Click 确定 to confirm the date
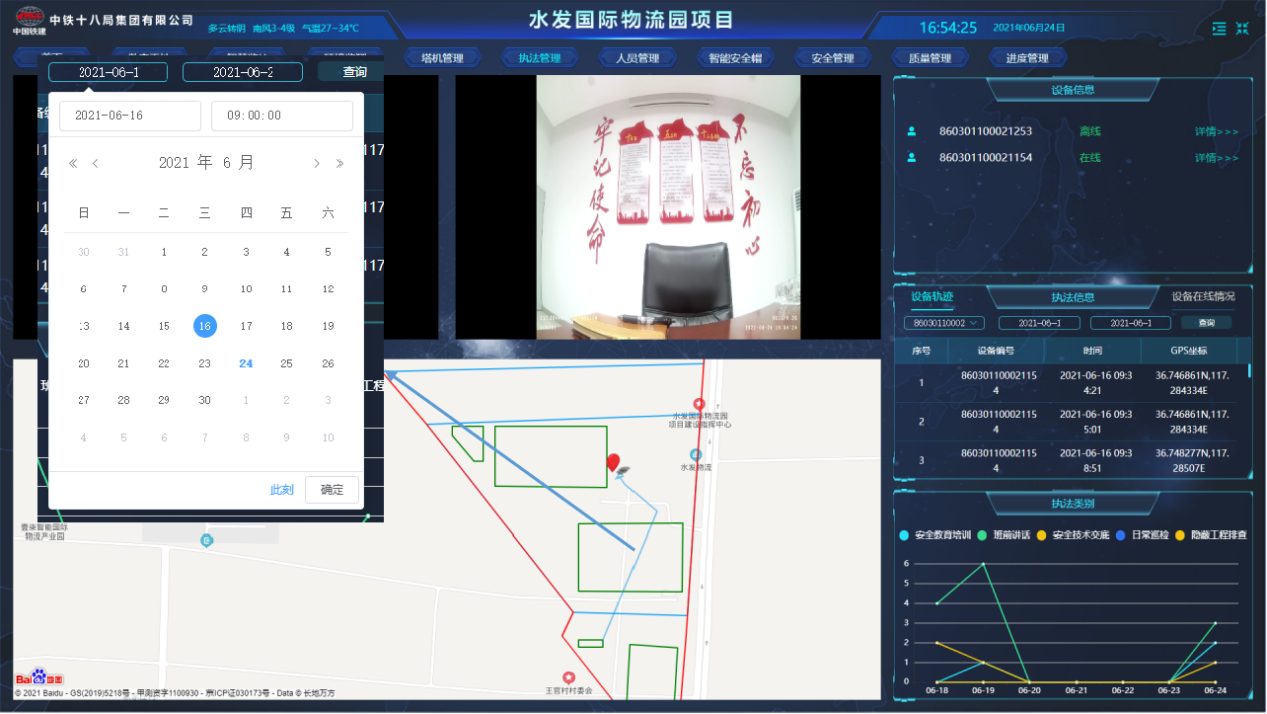This screenshot has width=1267, height=714. 331,490
